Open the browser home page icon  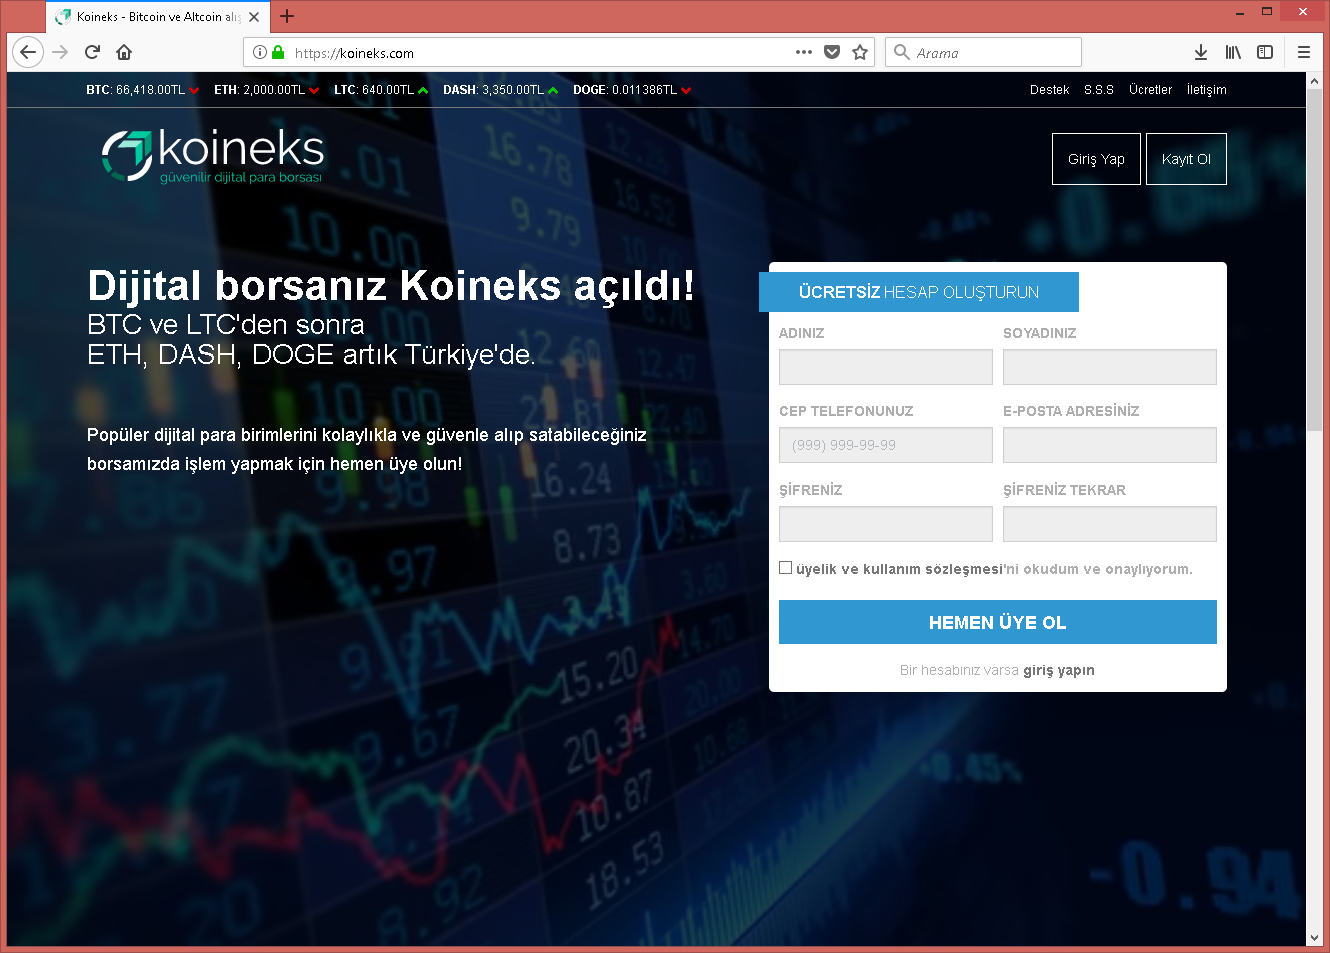point(124,52)
